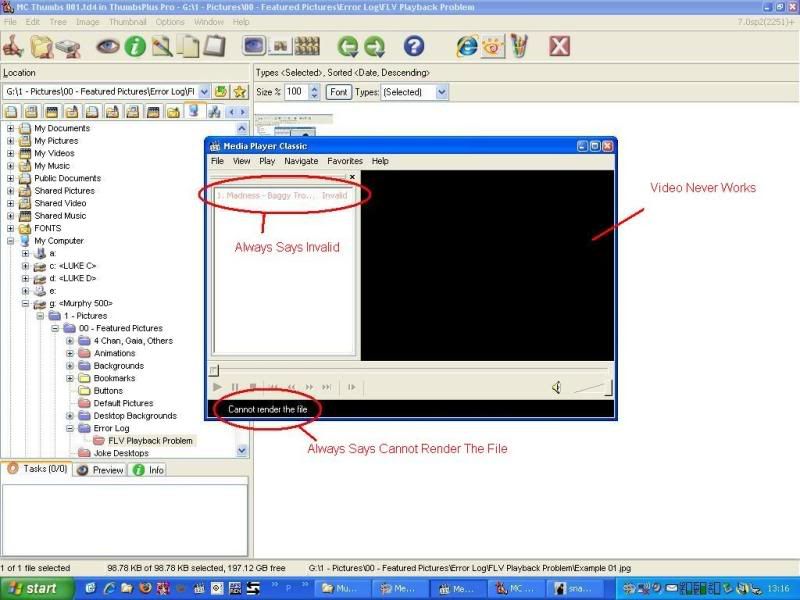Expand the c: <LUKE C> drive node
Image resolution: width=800 pixels, height=600 pixels.
coord(25,266)
